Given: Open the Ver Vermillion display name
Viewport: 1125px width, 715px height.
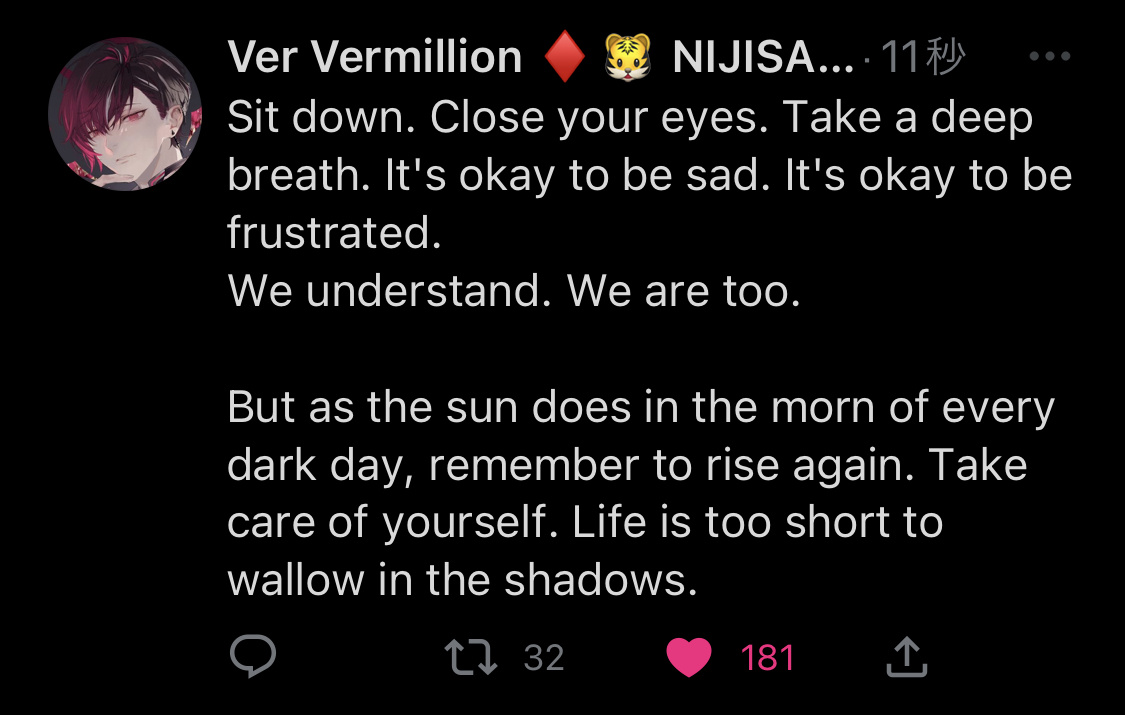Looking at the screenshot, I should click(375, 57).
